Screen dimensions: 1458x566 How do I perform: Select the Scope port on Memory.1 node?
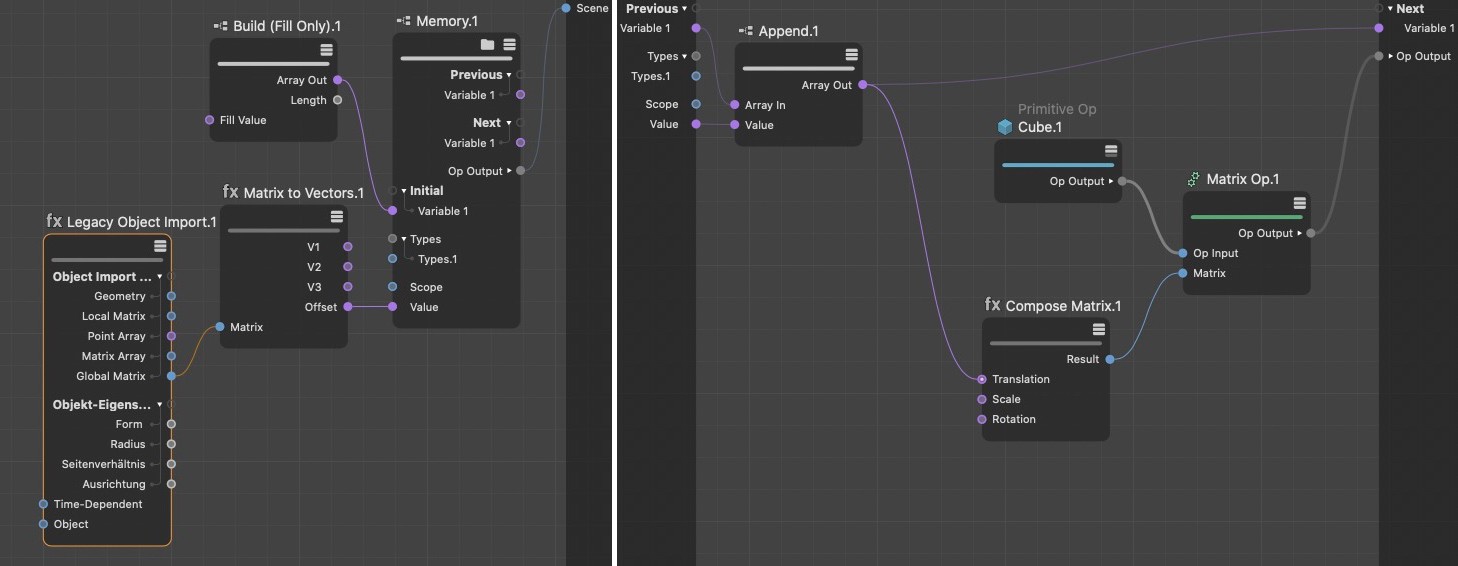pos(392,287)
